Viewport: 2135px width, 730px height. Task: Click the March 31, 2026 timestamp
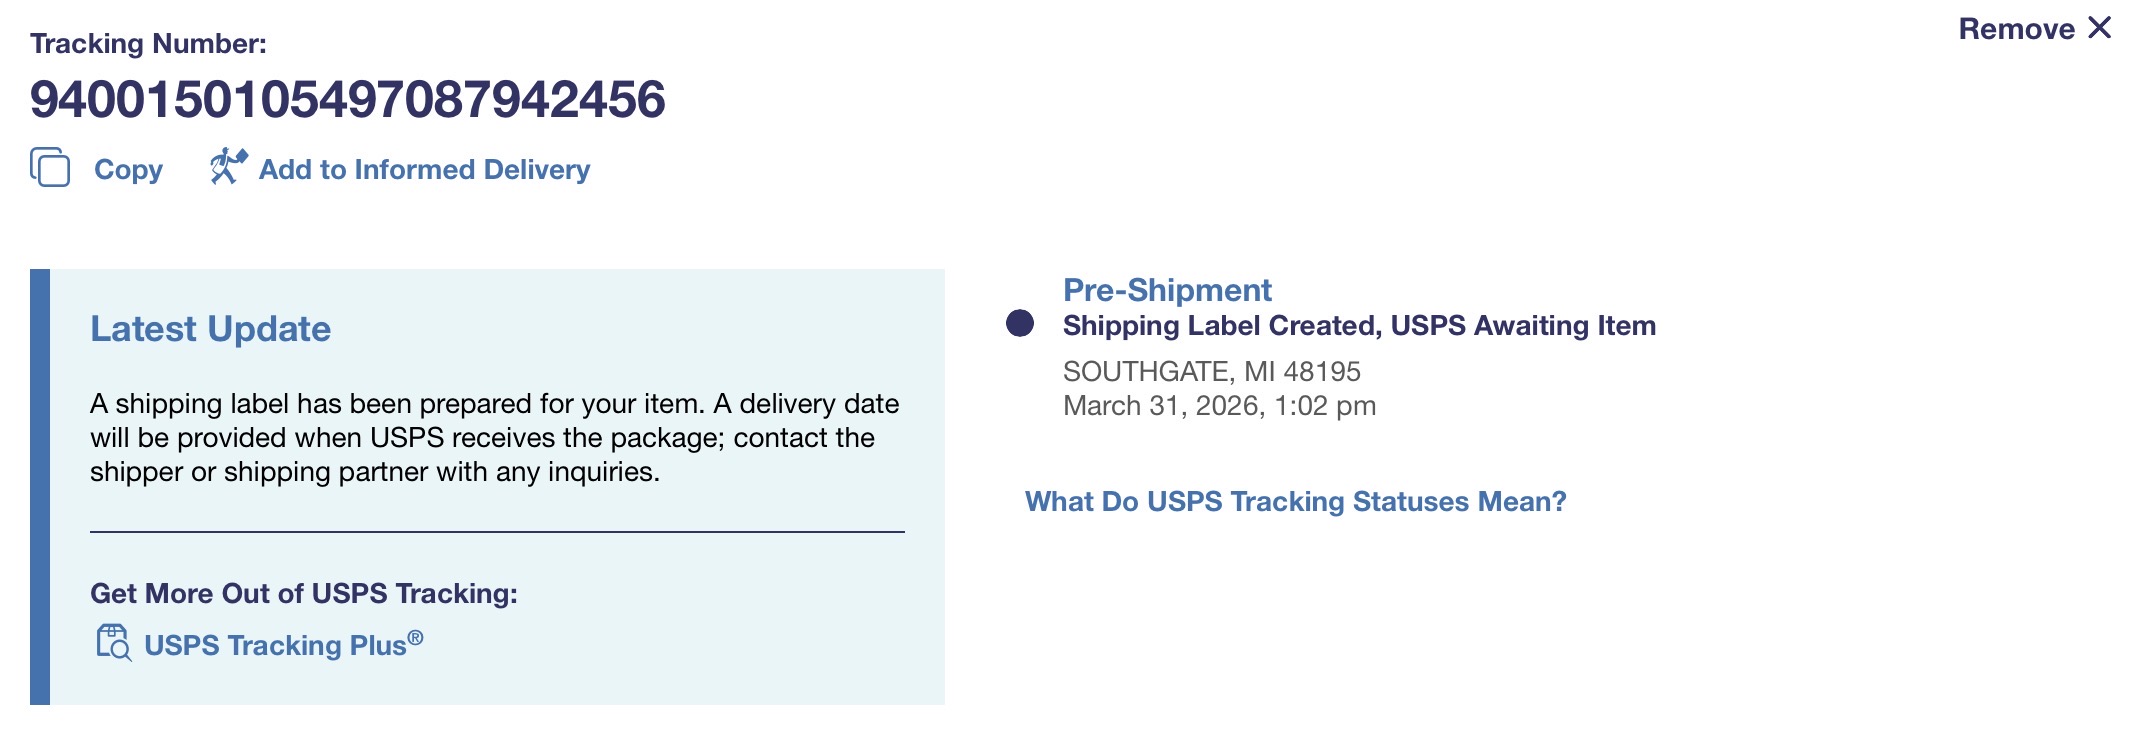coord(1218,406)
